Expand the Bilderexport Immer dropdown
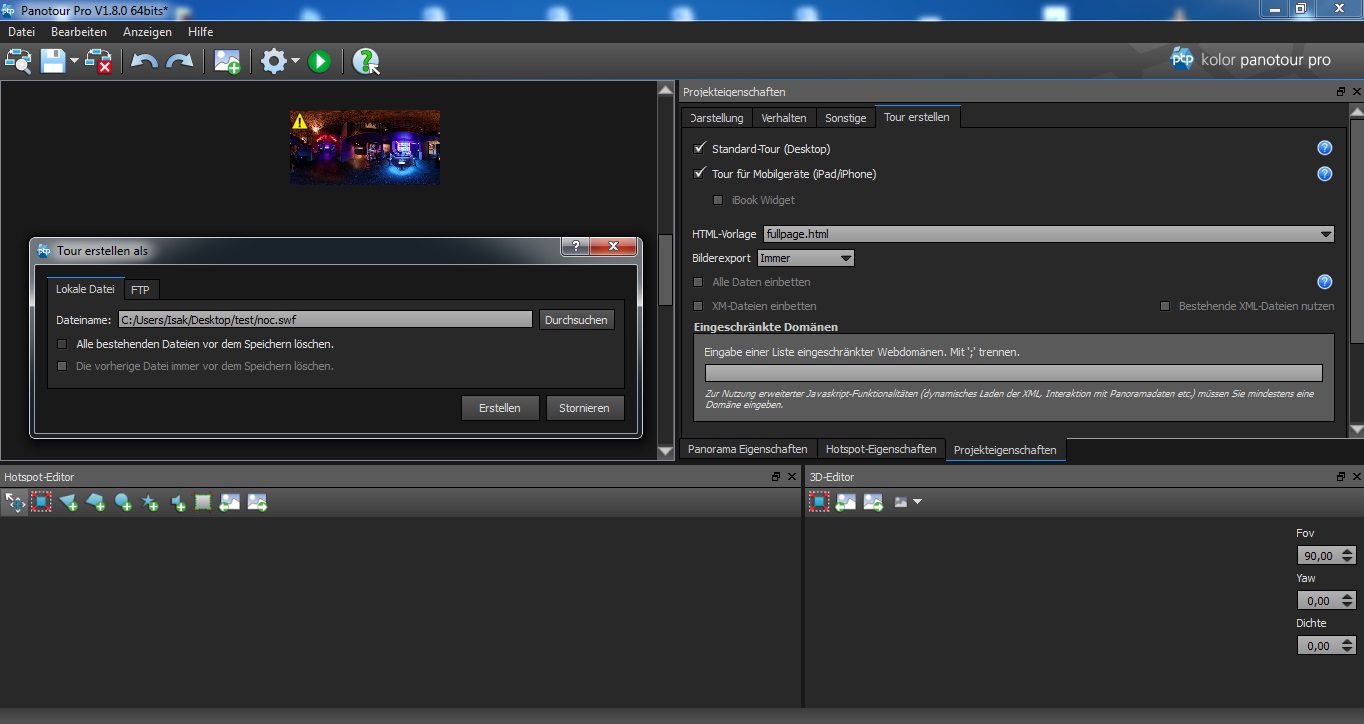This screenshot has height=724, width=1364. 806,258
